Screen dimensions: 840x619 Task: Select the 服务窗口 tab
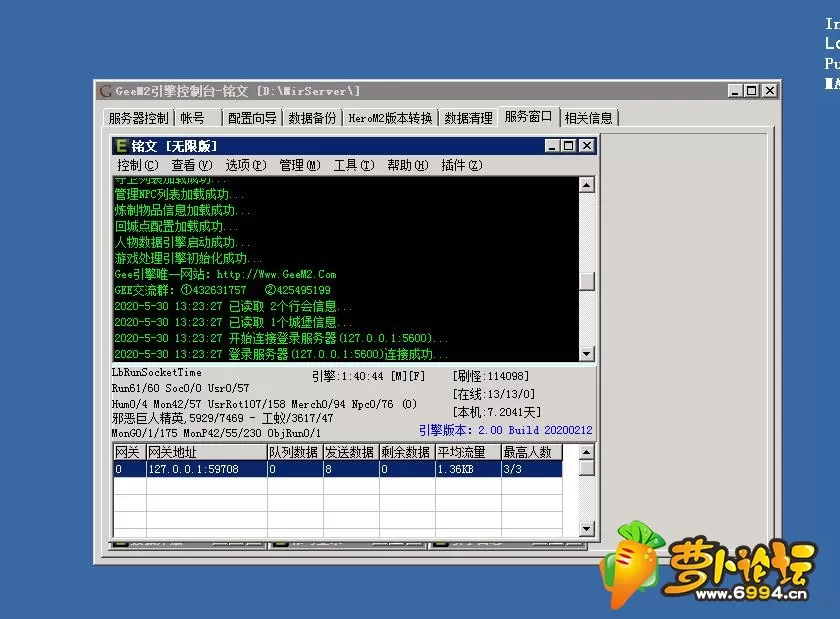pyautogui.click(x=528, y=116)
